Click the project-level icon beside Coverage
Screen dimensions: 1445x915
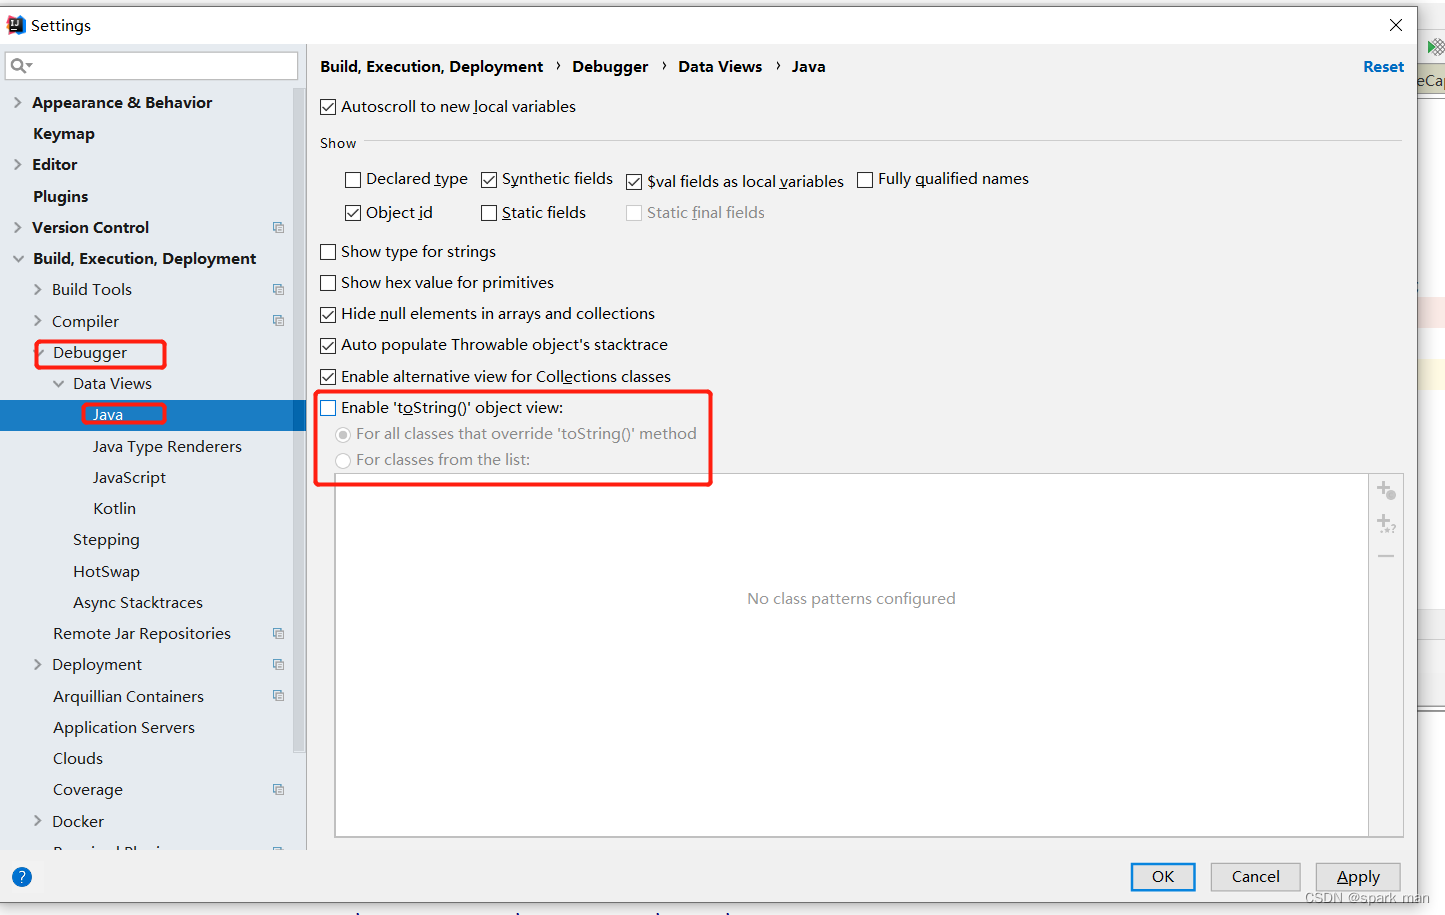point(278,790)
